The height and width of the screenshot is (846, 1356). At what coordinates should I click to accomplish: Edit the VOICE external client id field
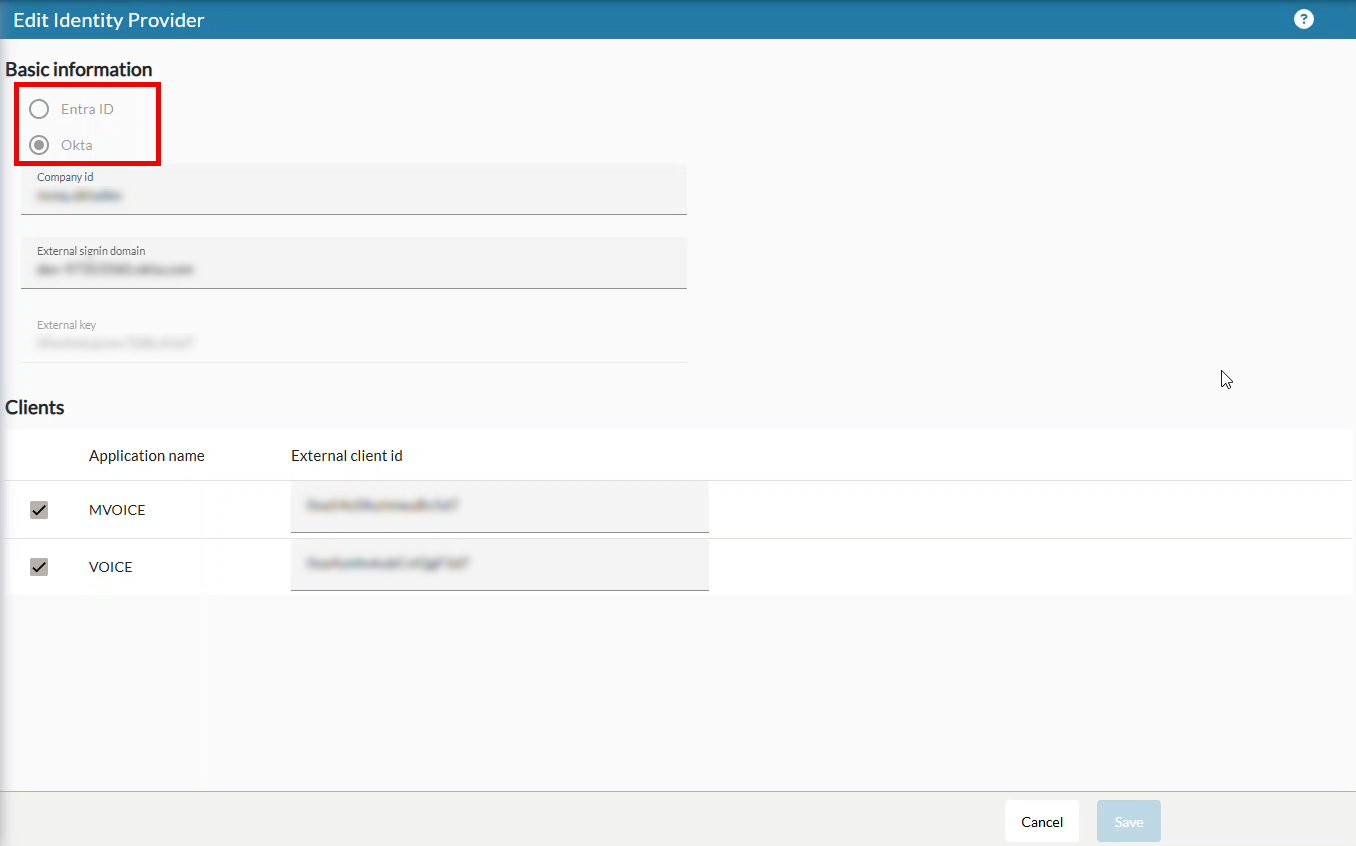point(500,565)
